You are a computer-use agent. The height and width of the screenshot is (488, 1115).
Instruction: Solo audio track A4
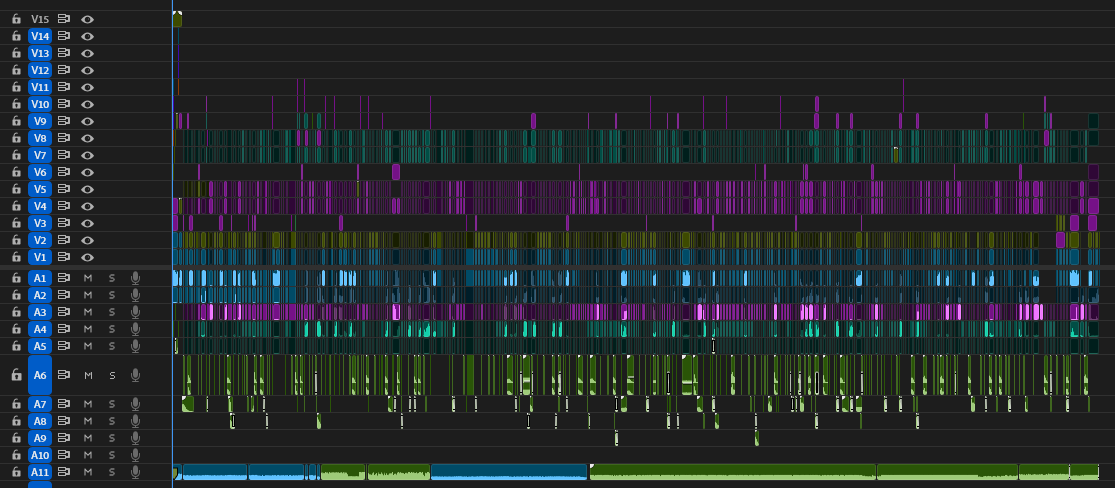pyautogui.click(x=112, y=329)
